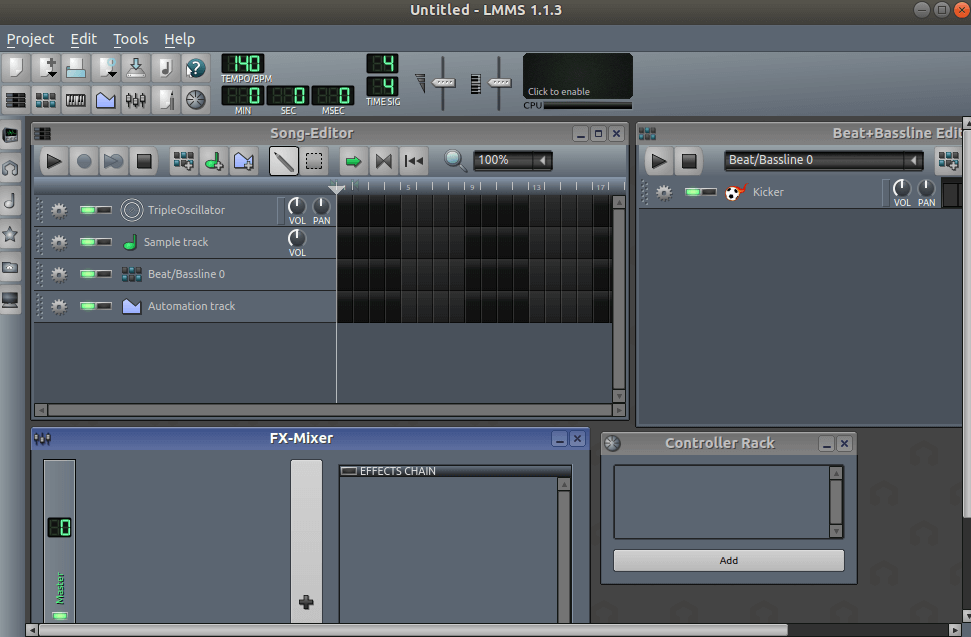Select the edit mode selection tool

[315, 162]
